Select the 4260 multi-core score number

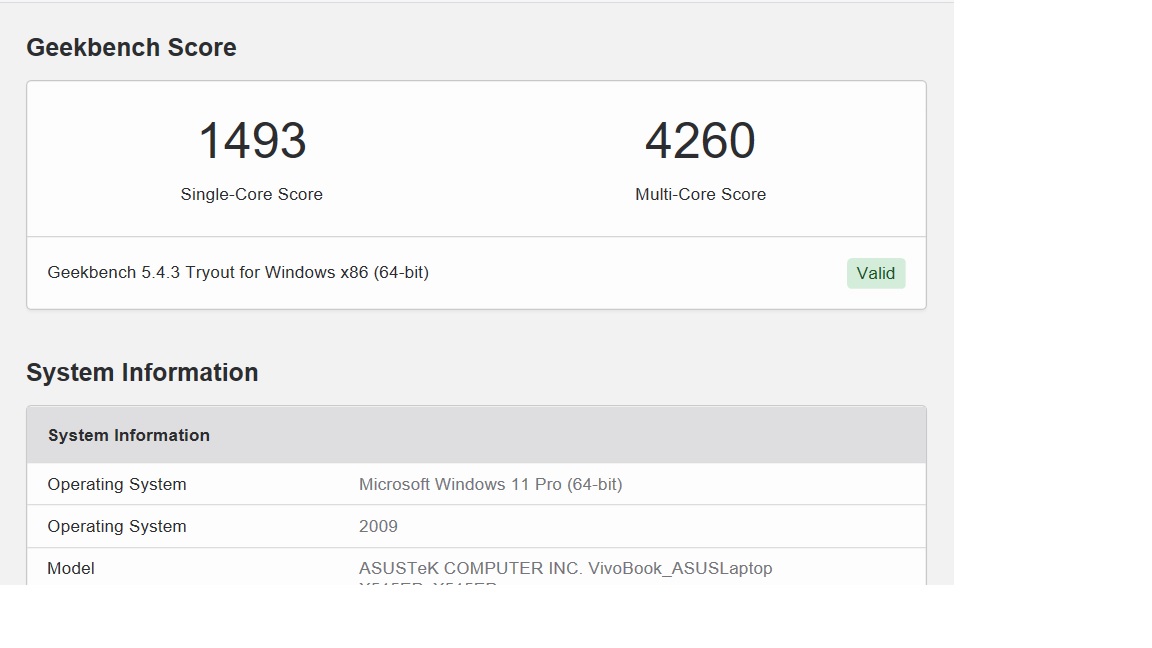[x=700, y=141]
